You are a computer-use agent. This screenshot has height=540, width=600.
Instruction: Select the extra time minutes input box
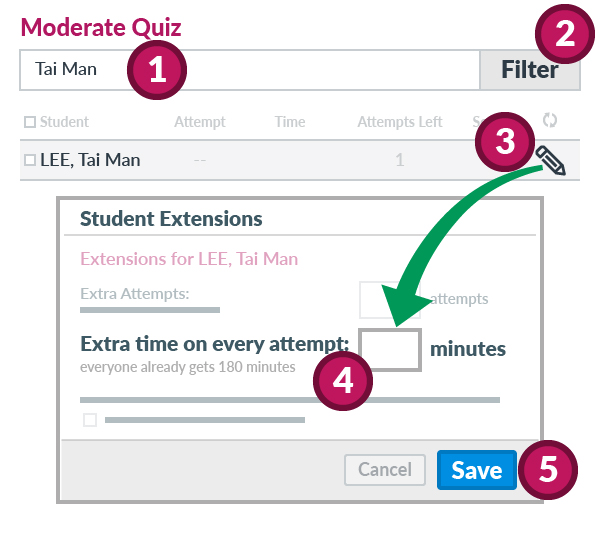(x=390, y=350)
